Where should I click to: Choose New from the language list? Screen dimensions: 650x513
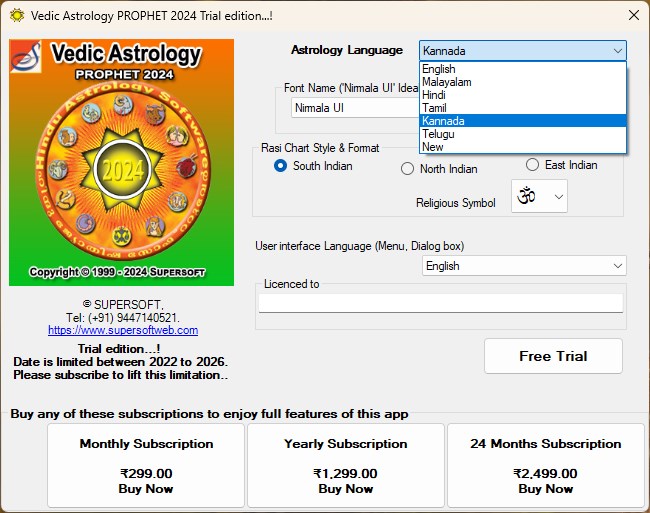pyautogui.click(x=523, y=147)
